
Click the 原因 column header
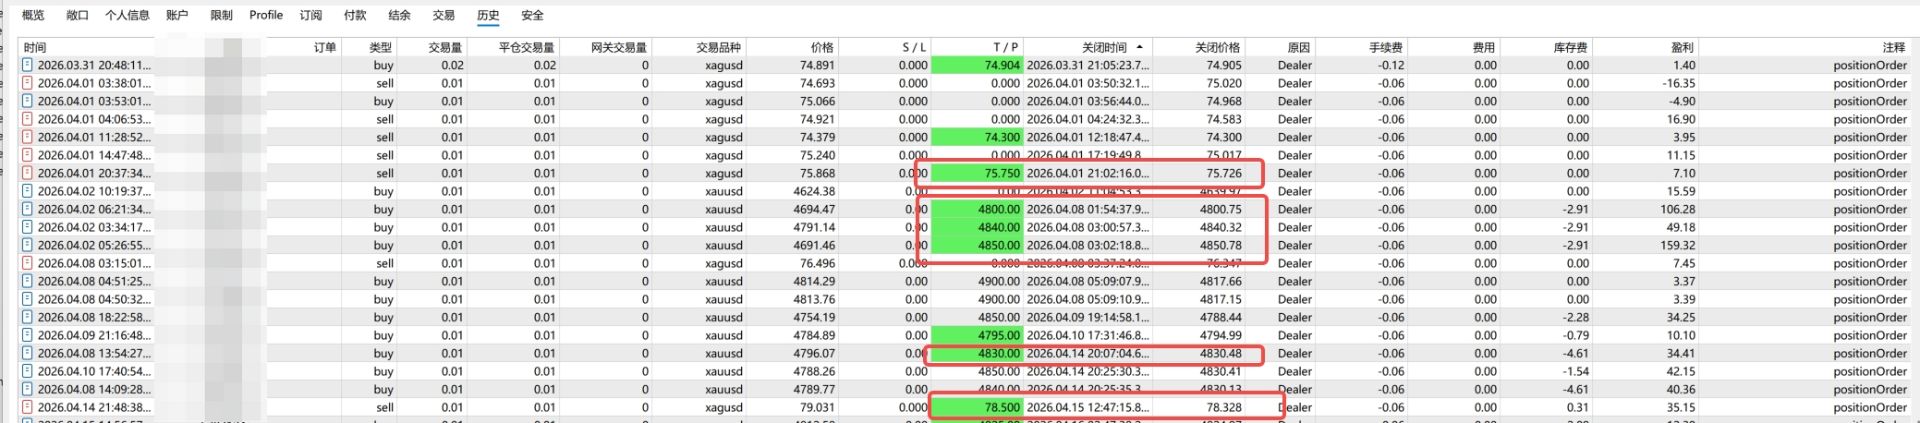point(1299,47)
